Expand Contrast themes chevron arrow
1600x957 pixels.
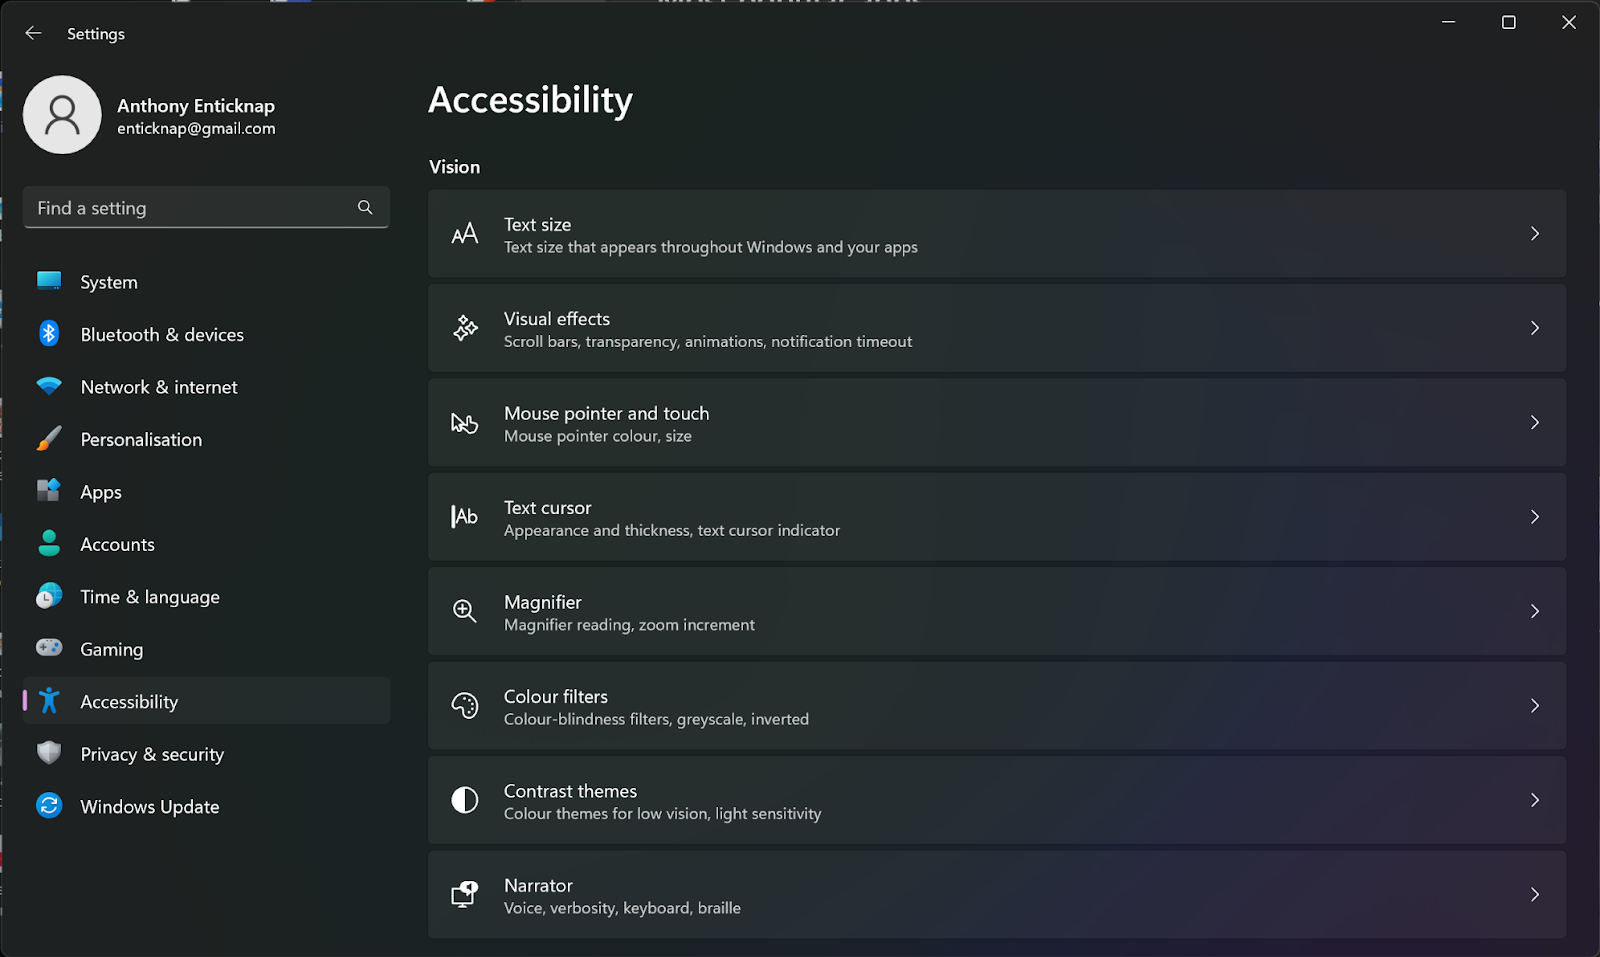pyautogui.click(x=1535, y=800)
